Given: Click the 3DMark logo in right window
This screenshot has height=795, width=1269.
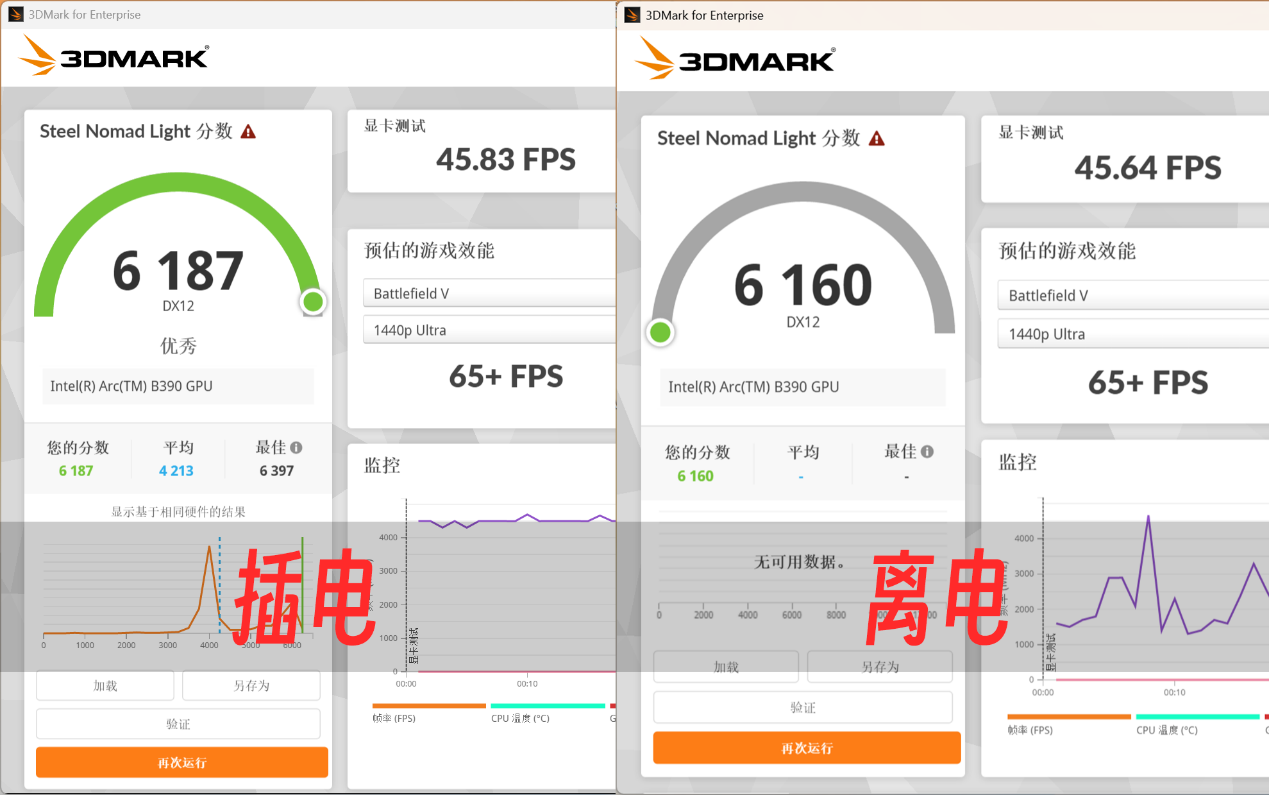Looking at the screenshot, I should (x=735, y=59).
